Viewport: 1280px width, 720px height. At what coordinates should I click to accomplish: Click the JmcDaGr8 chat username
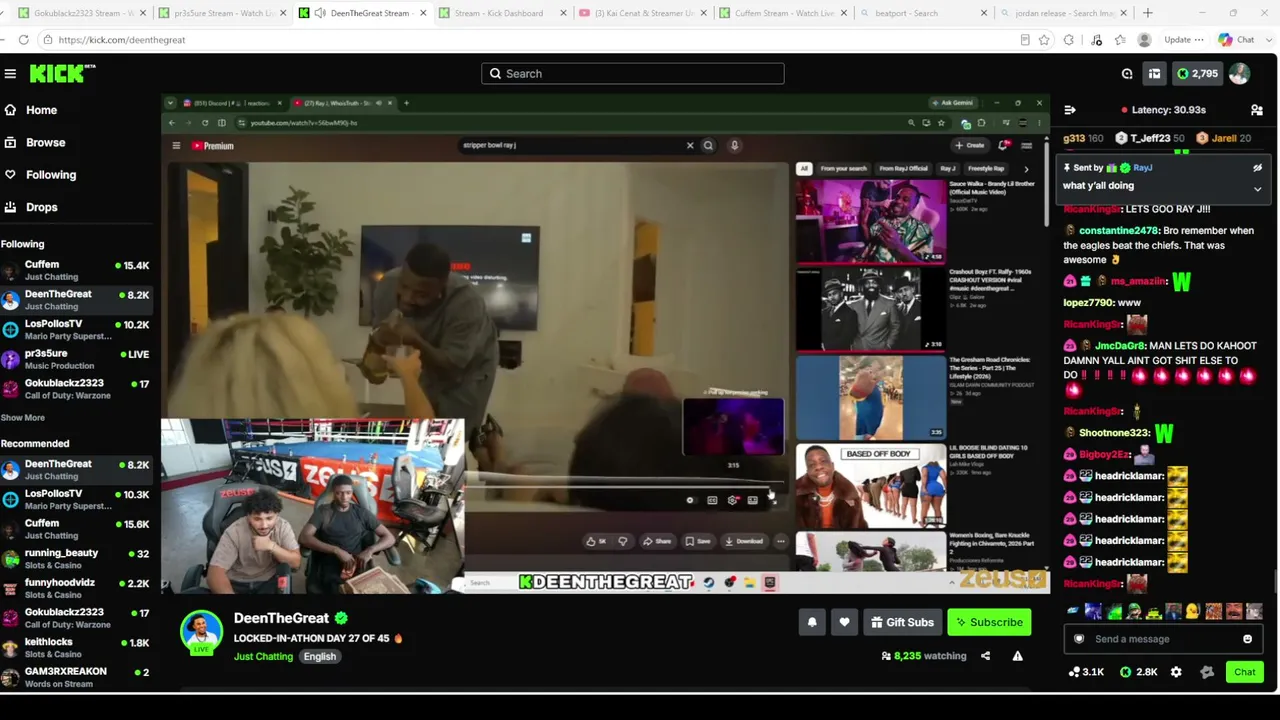pos(1119,346)
